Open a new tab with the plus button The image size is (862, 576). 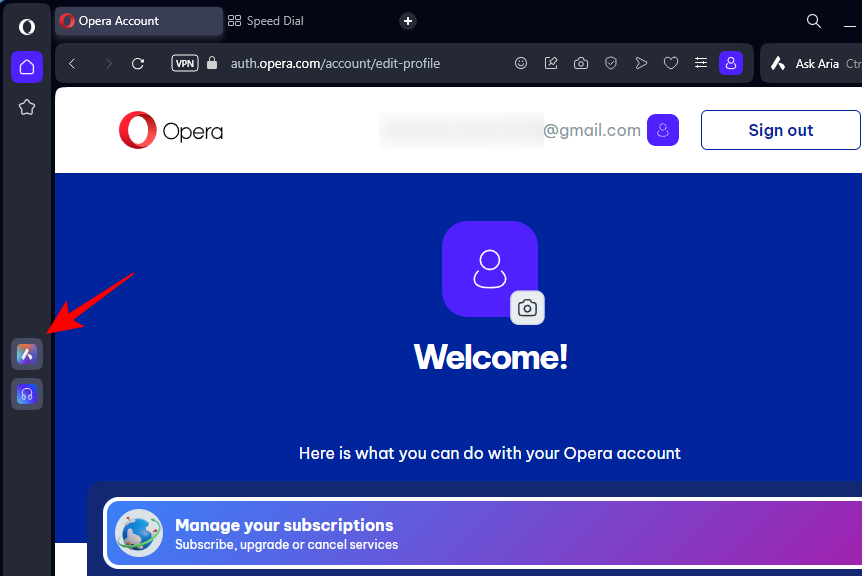(408, 21)
